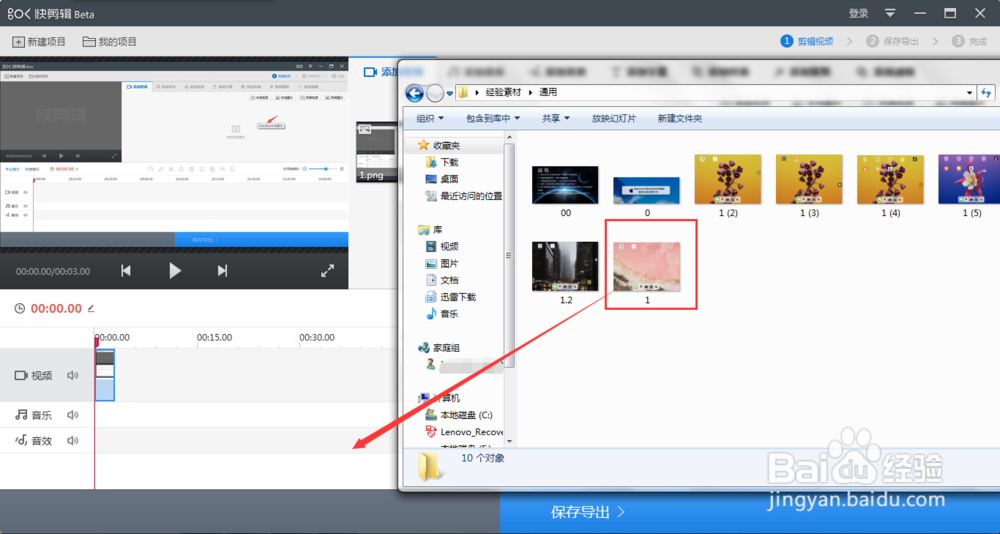The width and height of the screenshot is (1000, 534).
Task: Click the clock icon beside timecode
Action: pyautogui.click(x=20, y=309)
